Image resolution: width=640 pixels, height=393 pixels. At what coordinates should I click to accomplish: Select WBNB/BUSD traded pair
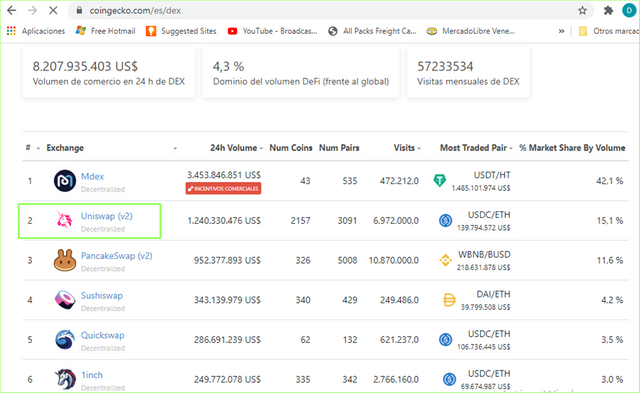click(484, 255)
